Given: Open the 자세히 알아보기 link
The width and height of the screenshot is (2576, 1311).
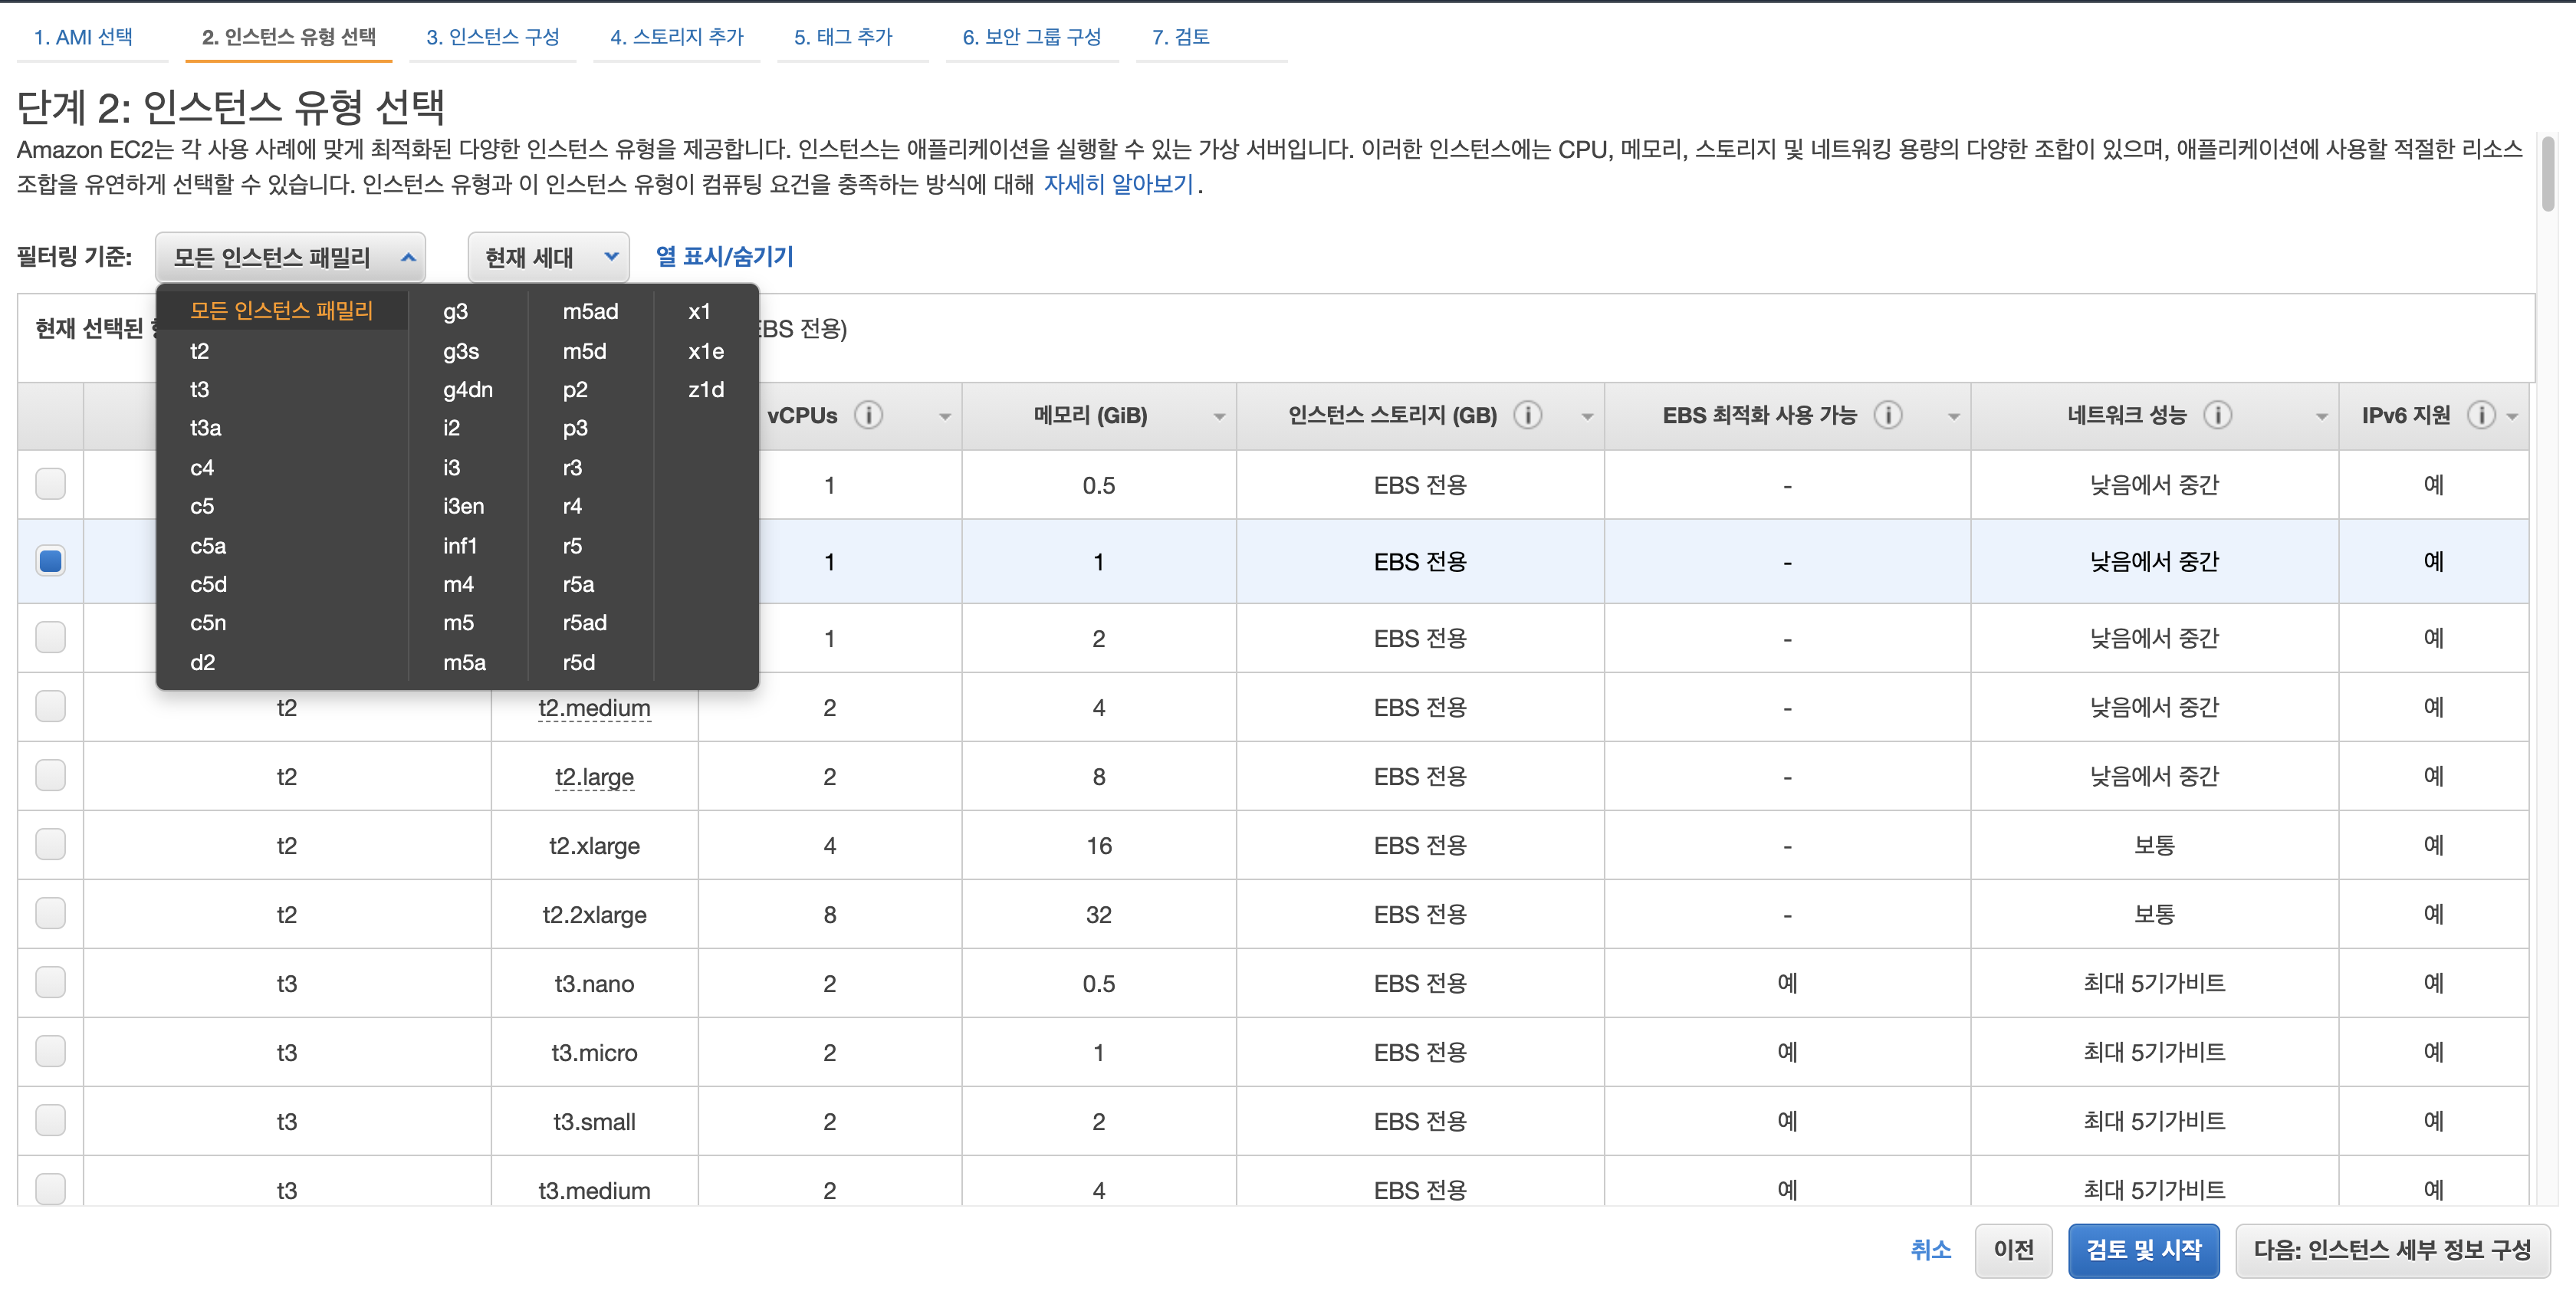Looking at the screenshot, I should [x=1118, y=184].
